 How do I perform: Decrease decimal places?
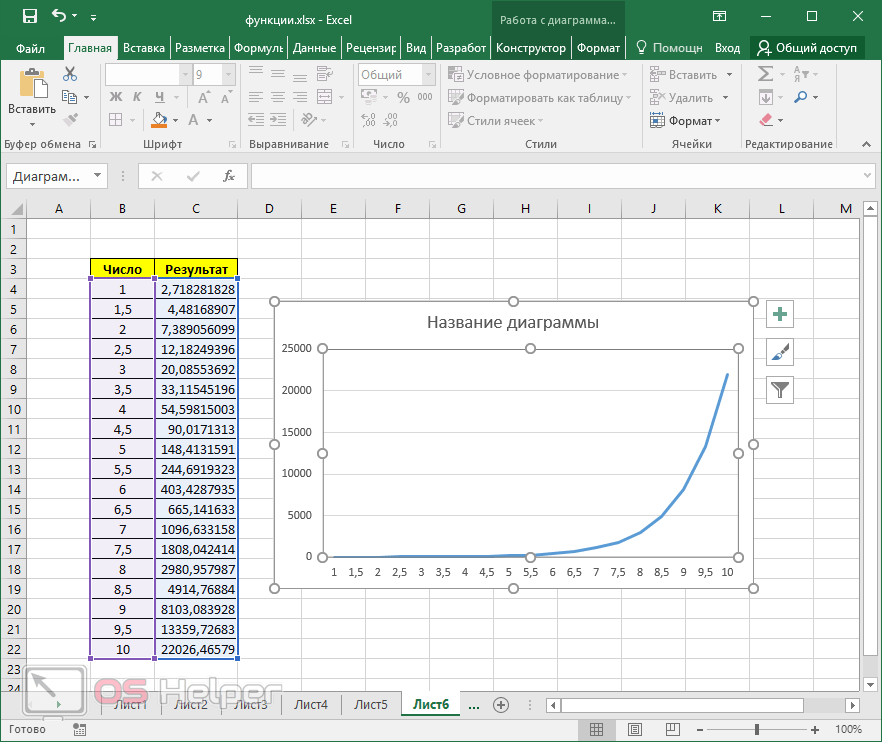point(390,120)
